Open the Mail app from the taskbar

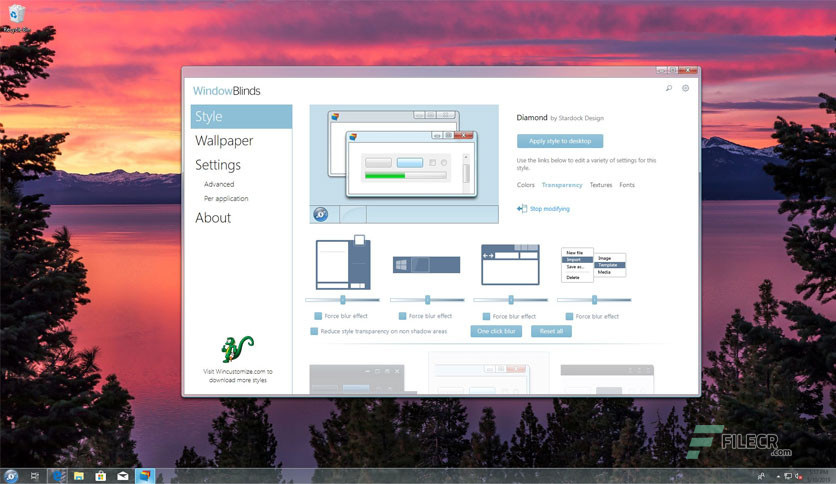tap(123, 475)
